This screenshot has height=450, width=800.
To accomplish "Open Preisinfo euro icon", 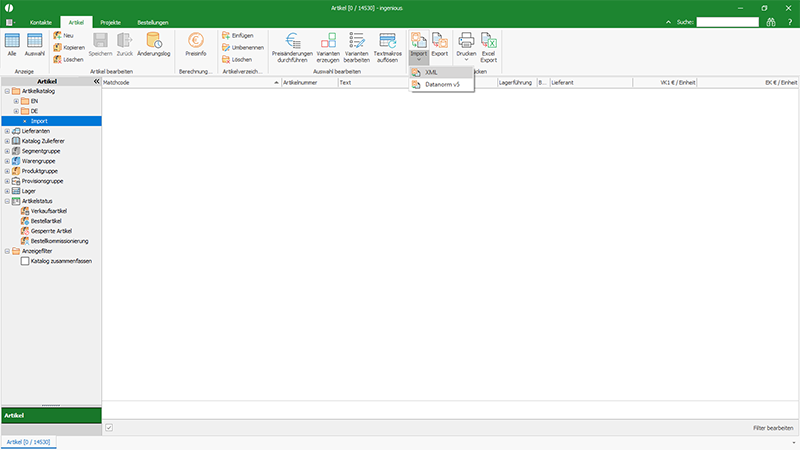I will (196, 44).
